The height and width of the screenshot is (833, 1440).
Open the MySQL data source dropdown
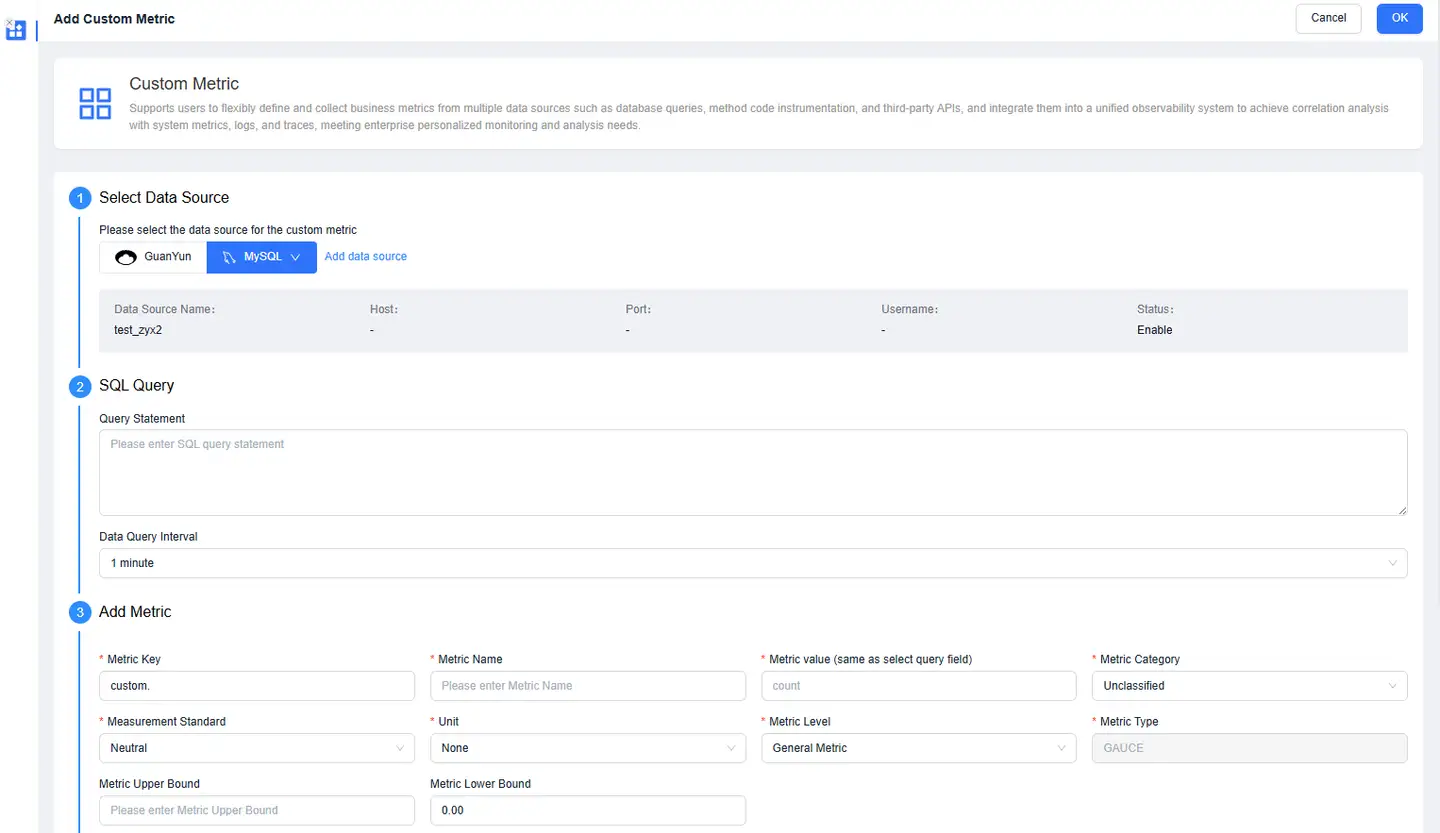(262, 257)
